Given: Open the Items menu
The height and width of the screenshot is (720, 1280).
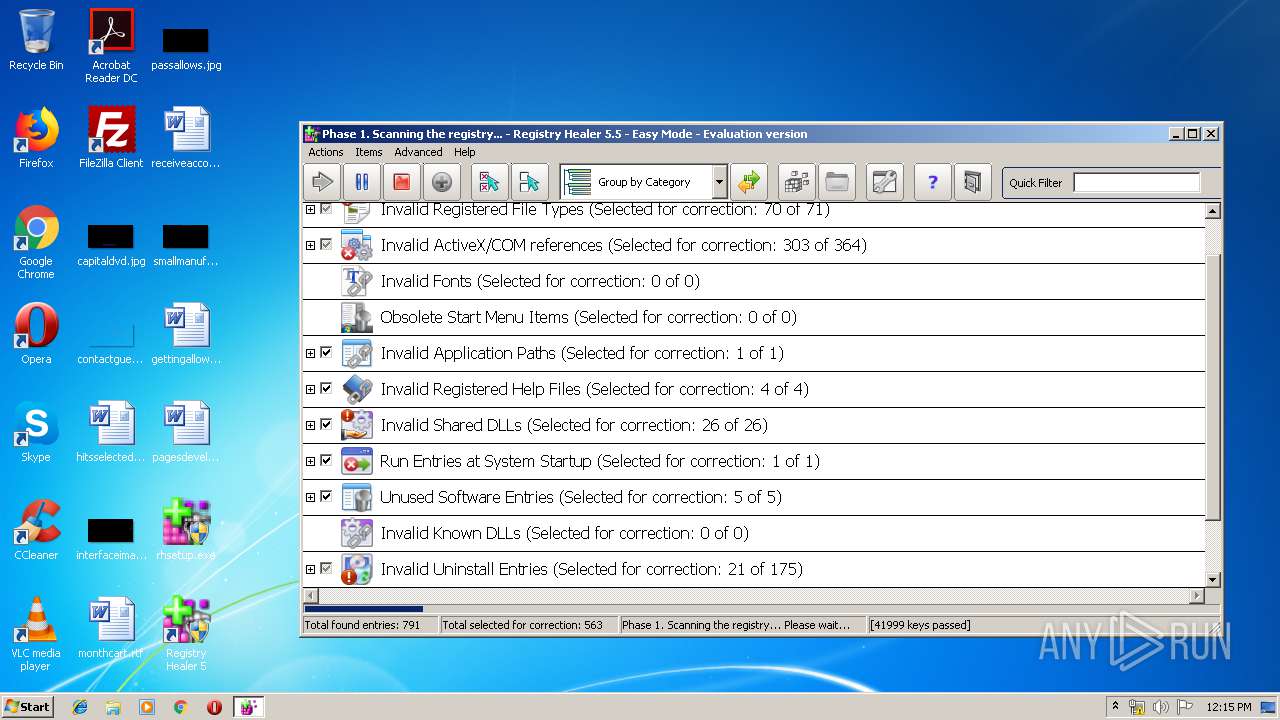Looking at the screenshot, I should 369,152.
